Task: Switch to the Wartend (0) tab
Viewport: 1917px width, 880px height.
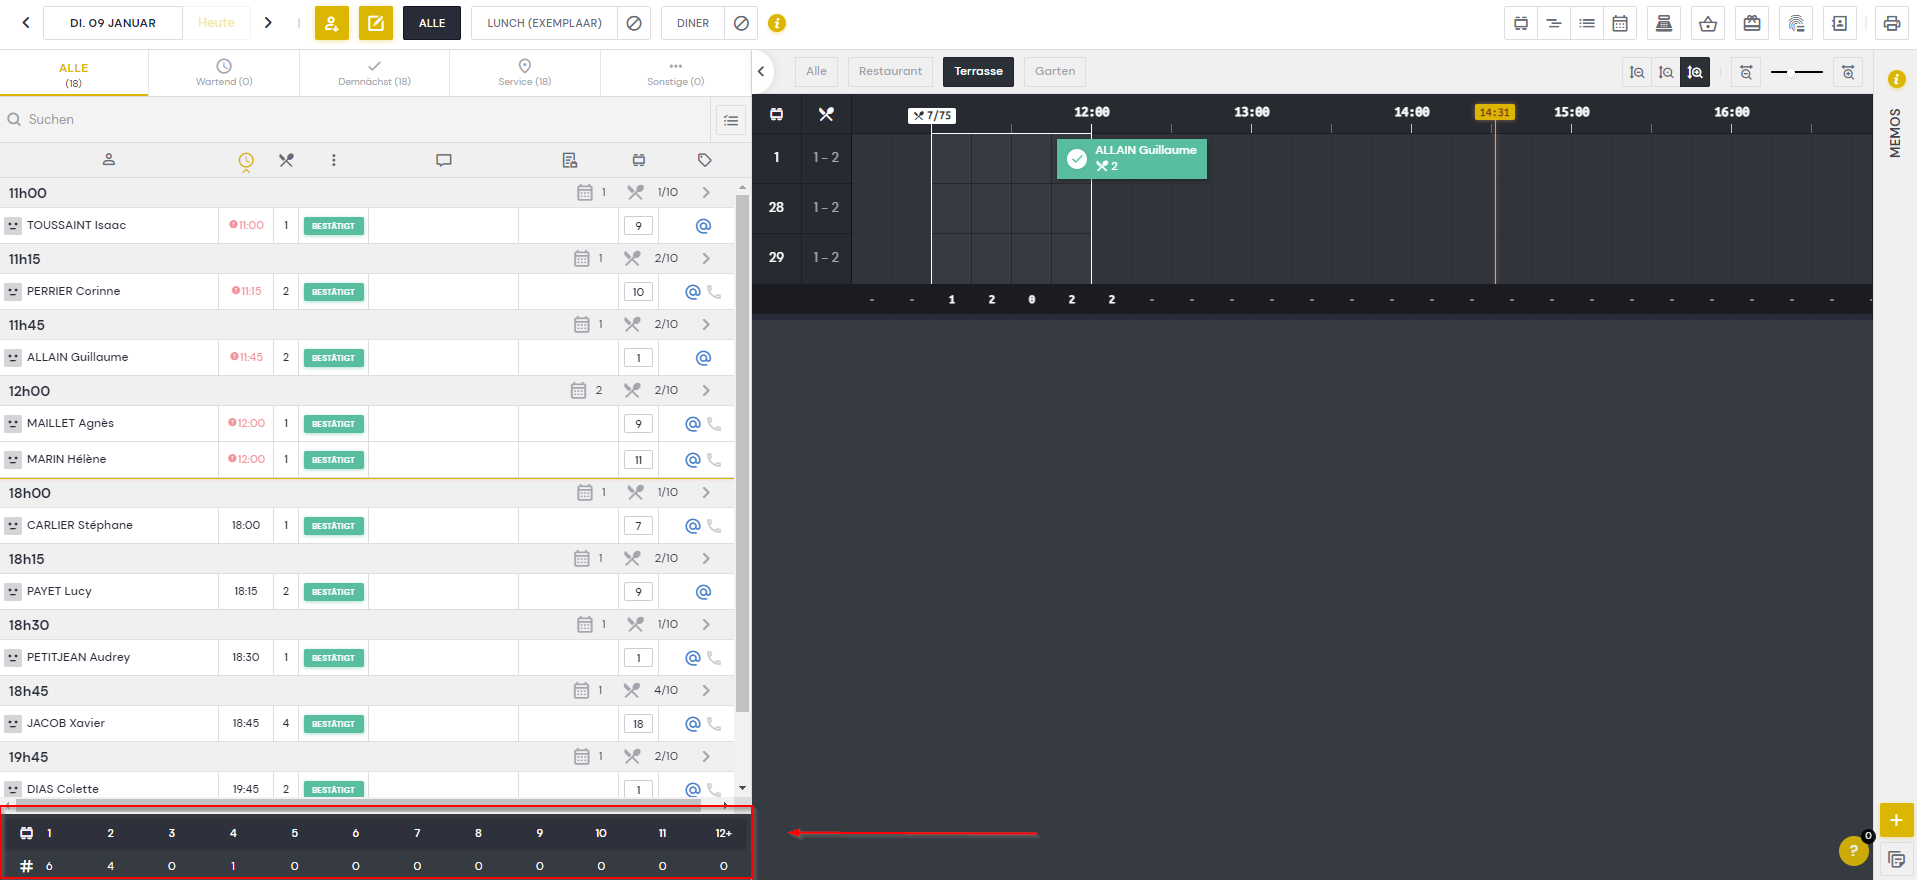Action: coord(224,74)
